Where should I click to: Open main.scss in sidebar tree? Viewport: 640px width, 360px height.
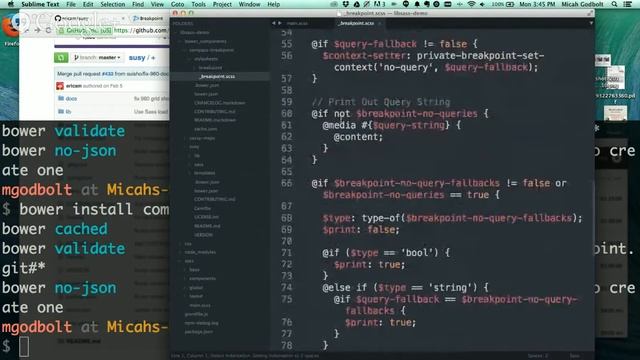[x=200, y=305]
